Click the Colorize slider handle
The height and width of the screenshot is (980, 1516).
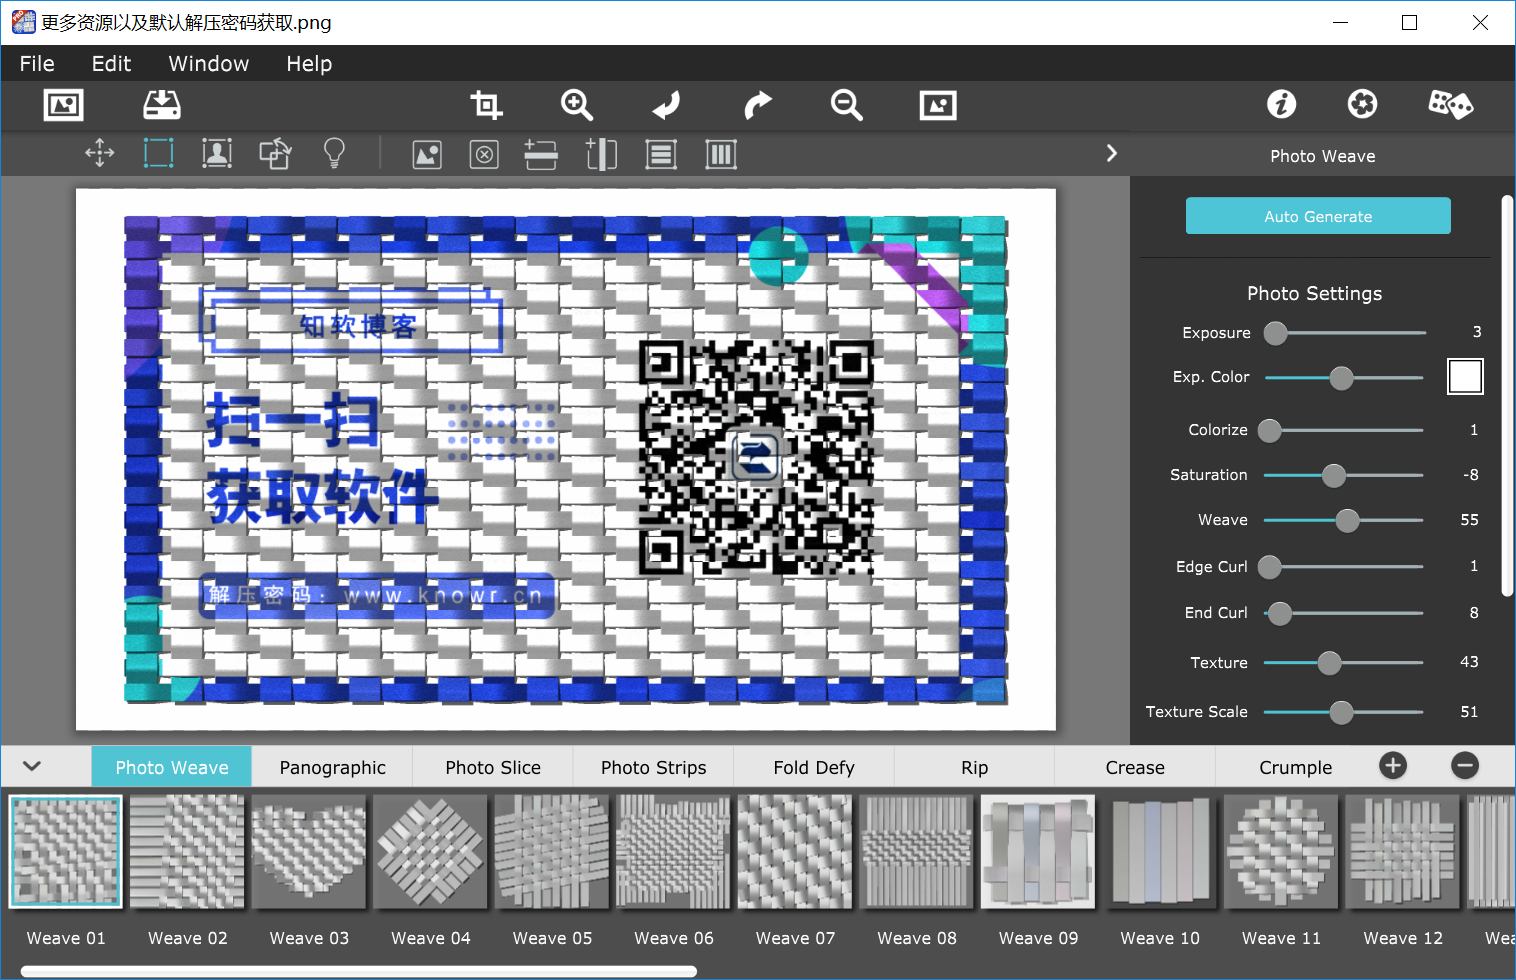(x=1270, y=430)
